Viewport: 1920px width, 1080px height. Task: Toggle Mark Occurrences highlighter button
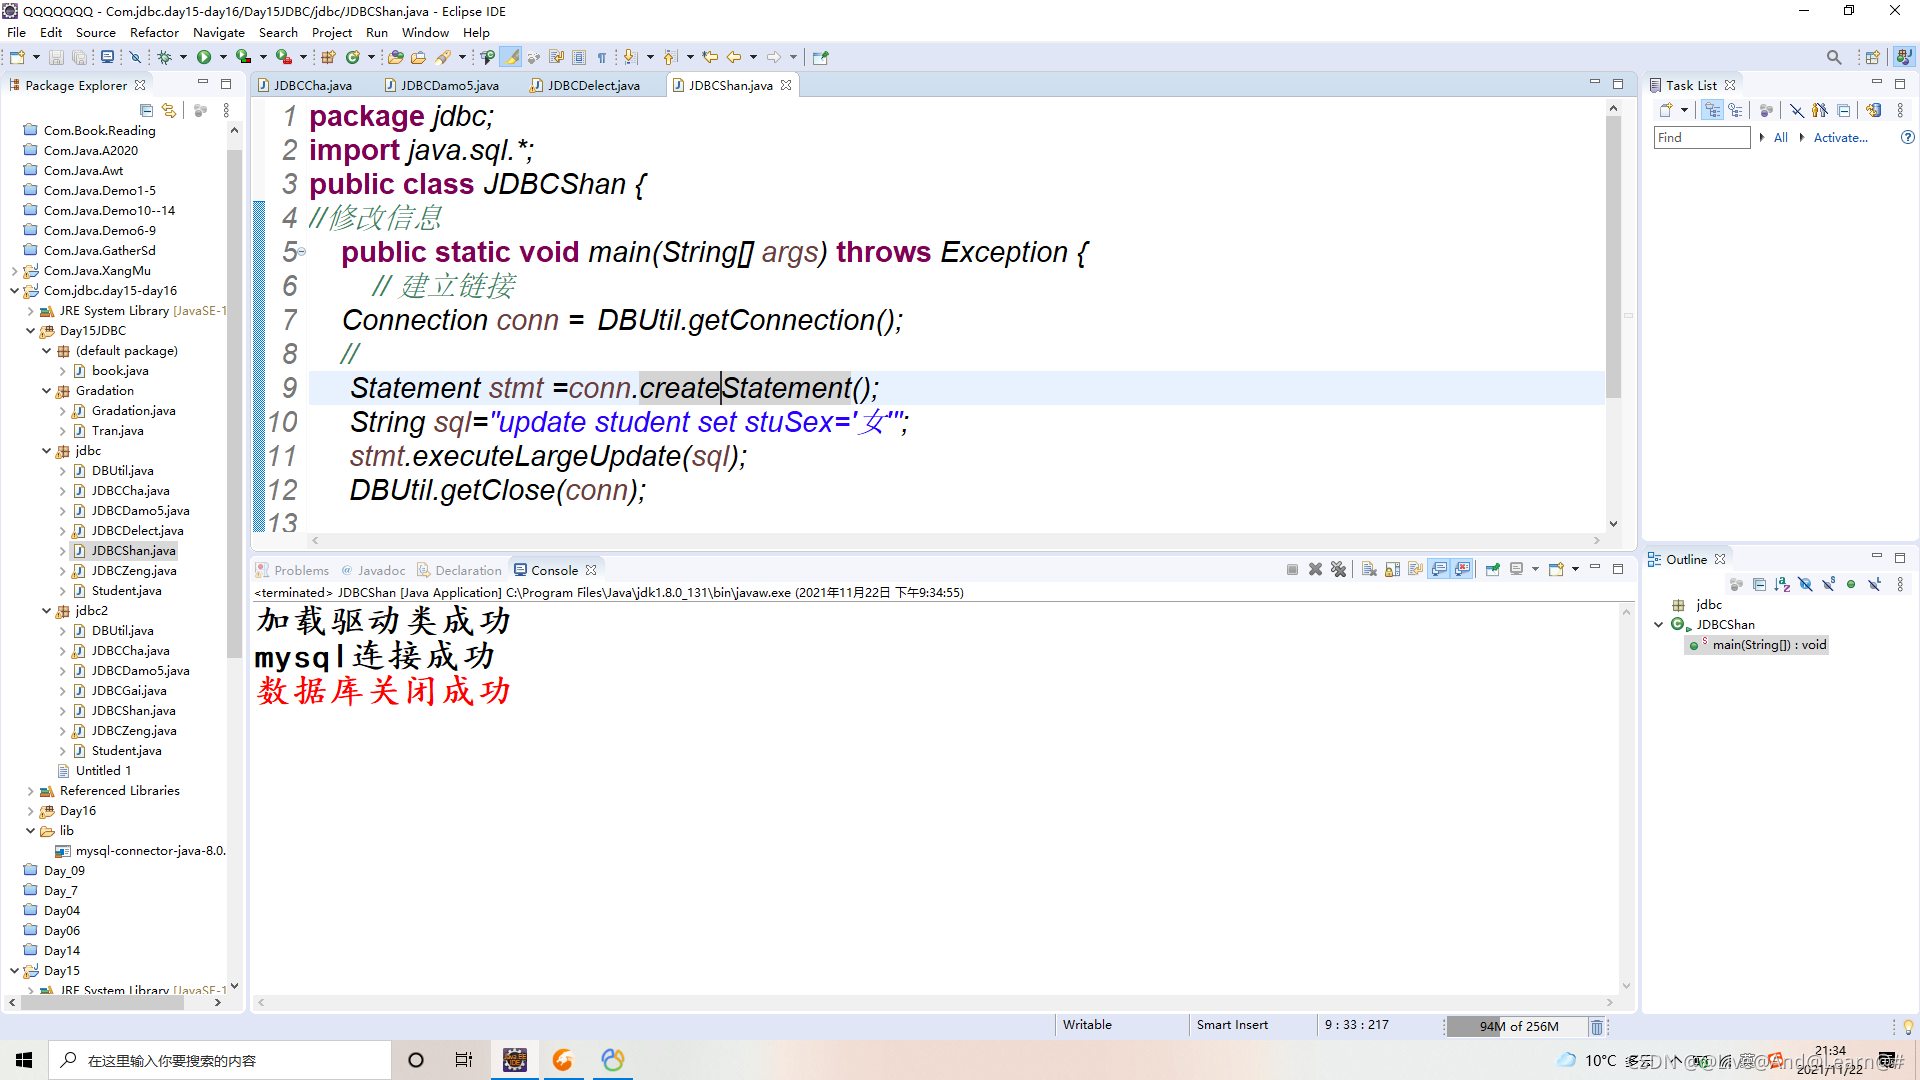[x=511, y=57]
